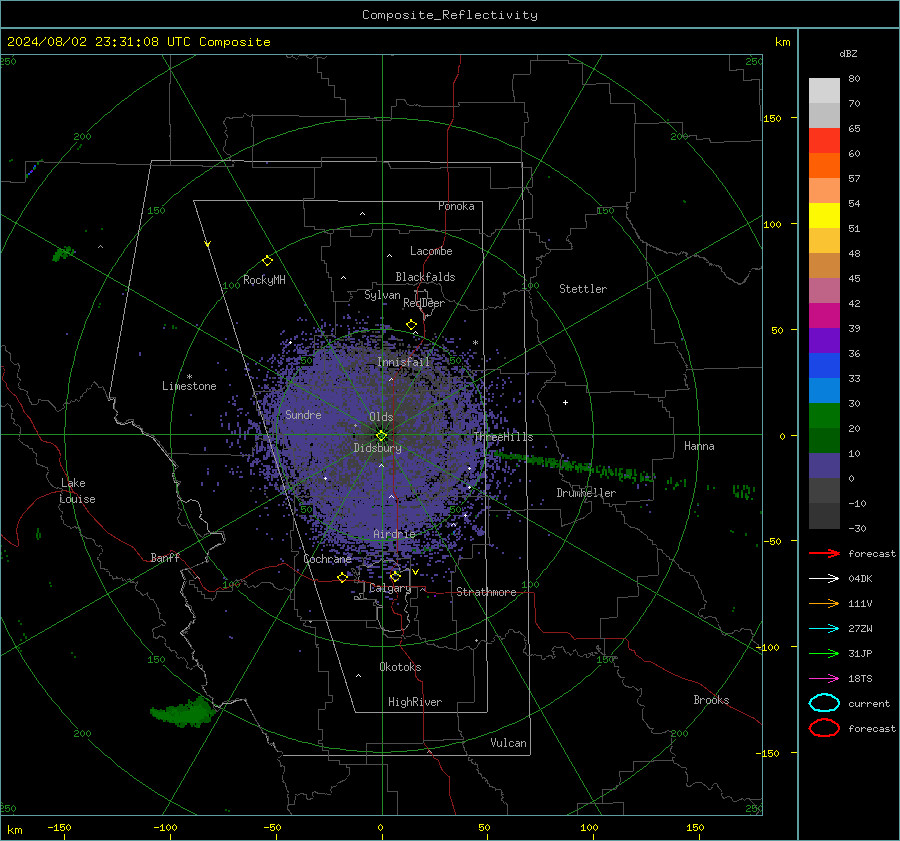Click the Brooks label
Viewport: 900px width, 841px height.
711,700
